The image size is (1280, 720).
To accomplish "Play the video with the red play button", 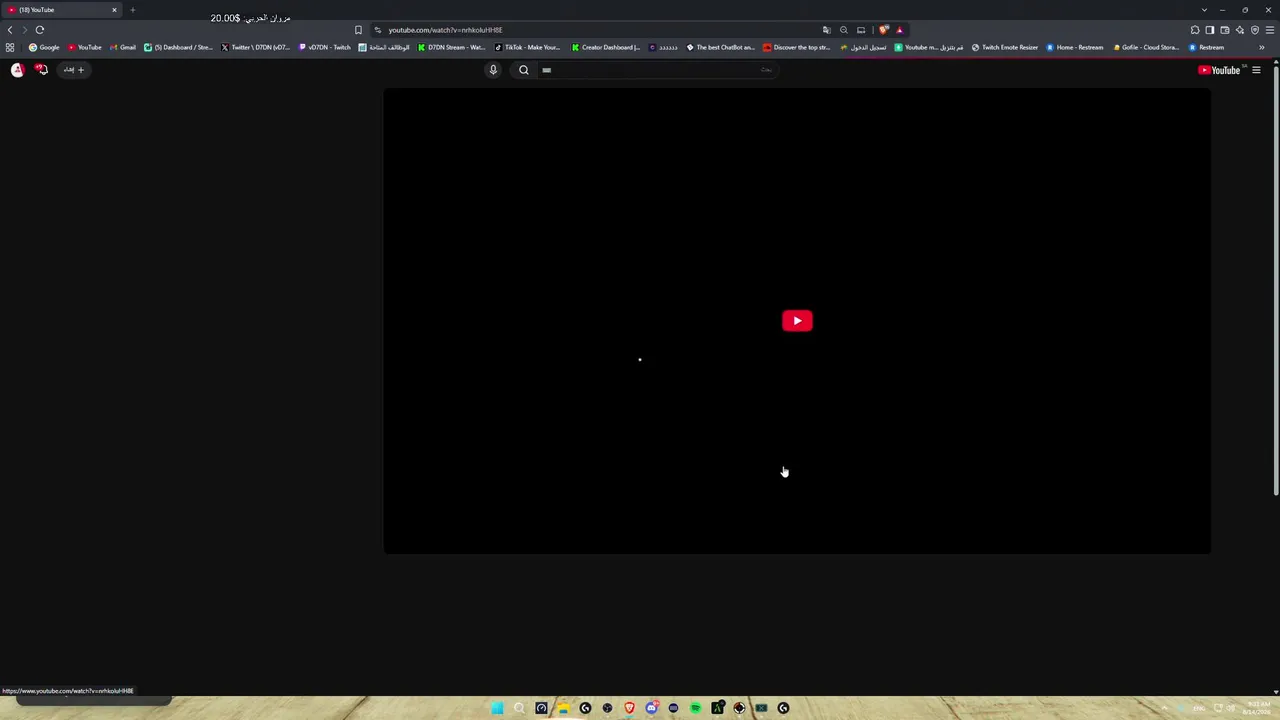I will point(797,321).
